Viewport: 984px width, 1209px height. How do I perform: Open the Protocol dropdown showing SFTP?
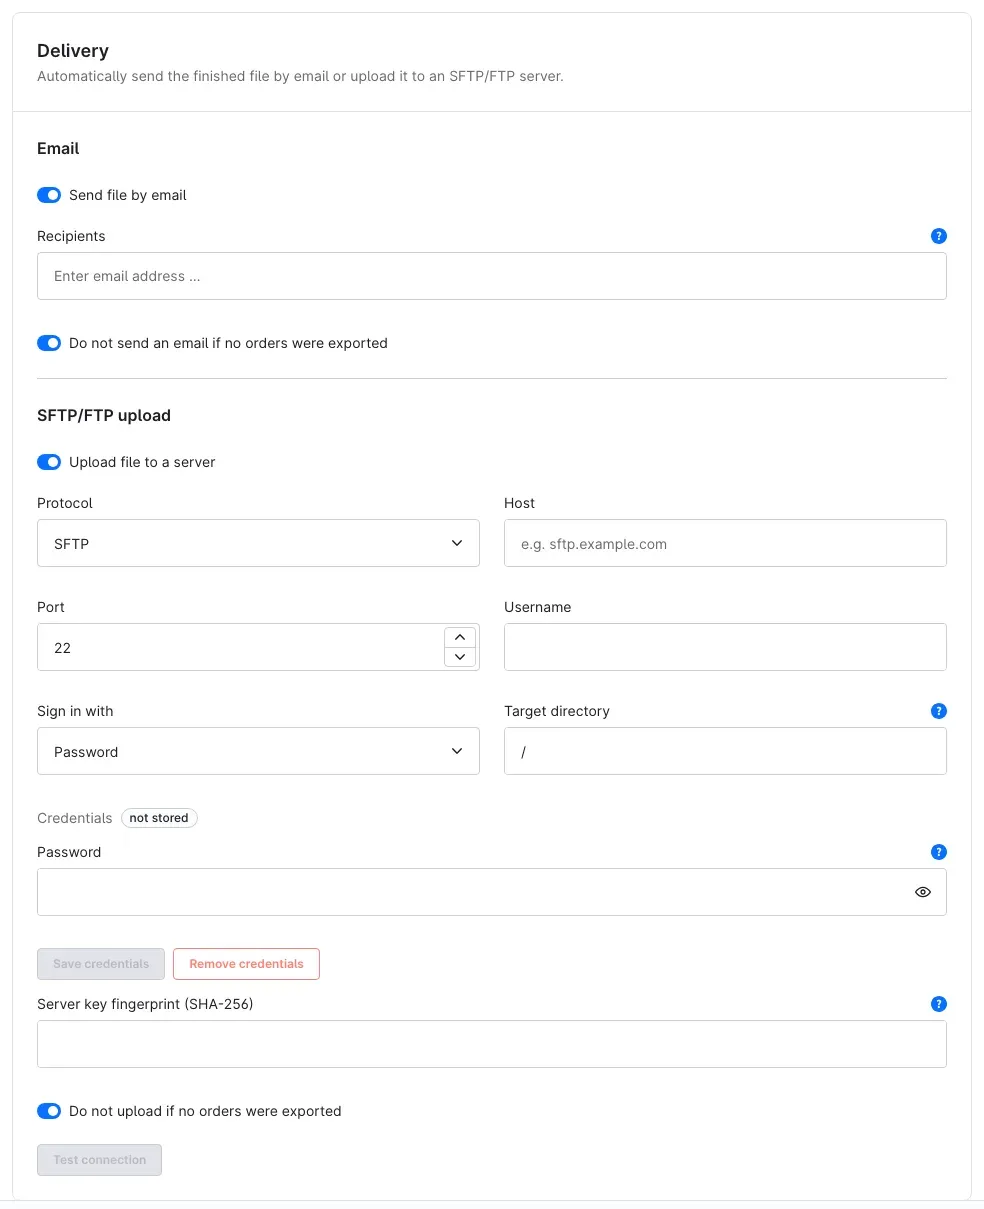pyautogui.click(x=258, y=543)
